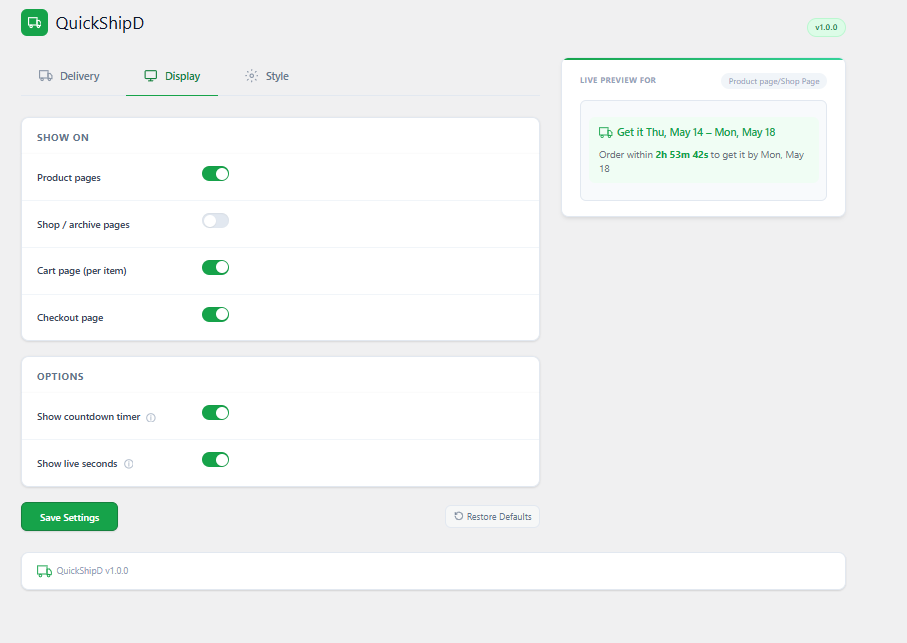Switch to the Style tab
This screenshot has height=643, width=907.
pyautogui.click(x=267, y=76)
